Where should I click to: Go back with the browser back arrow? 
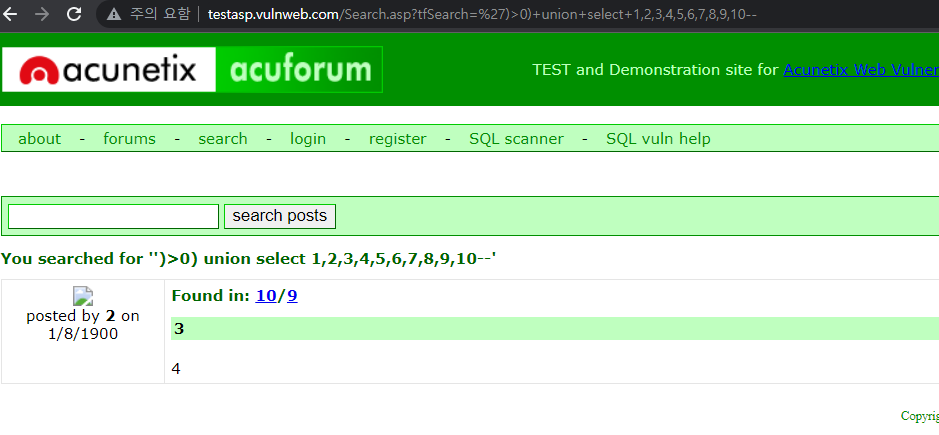[x=10, y=14]
